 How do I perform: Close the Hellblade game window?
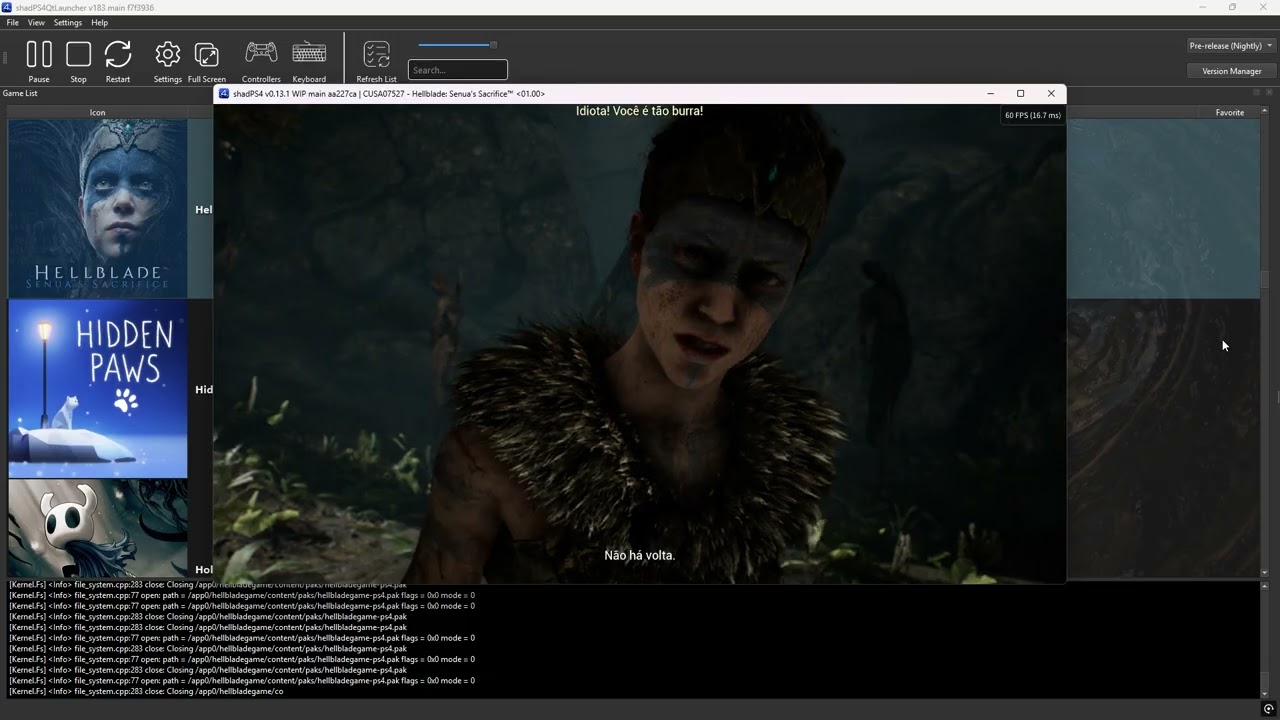(x=1051, y=93)
